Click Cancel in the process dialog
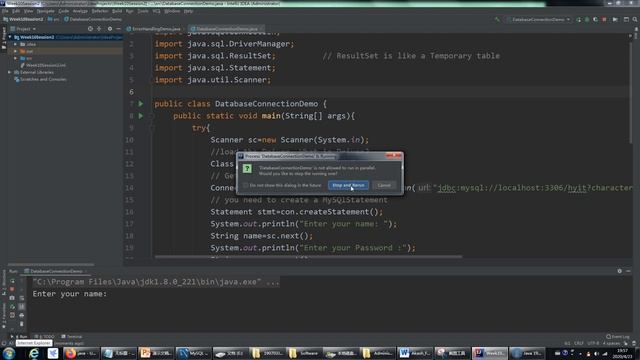The height and width of the screenshot is (360, 640). point(384,185)
